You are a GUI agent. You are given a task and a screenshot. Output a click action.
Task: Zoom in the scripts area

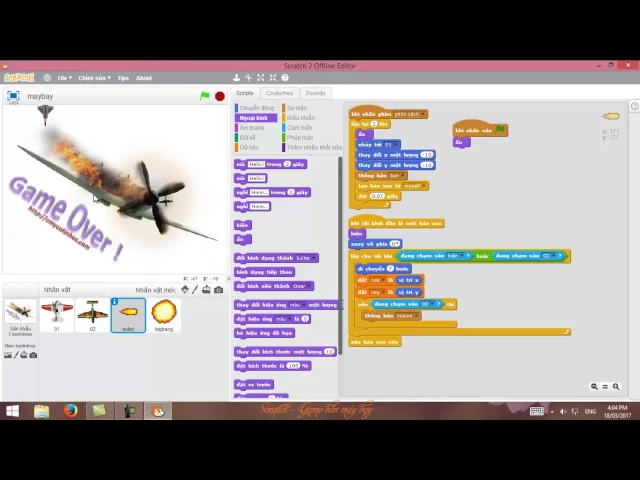pyautogui.click(x=616, y=386)
